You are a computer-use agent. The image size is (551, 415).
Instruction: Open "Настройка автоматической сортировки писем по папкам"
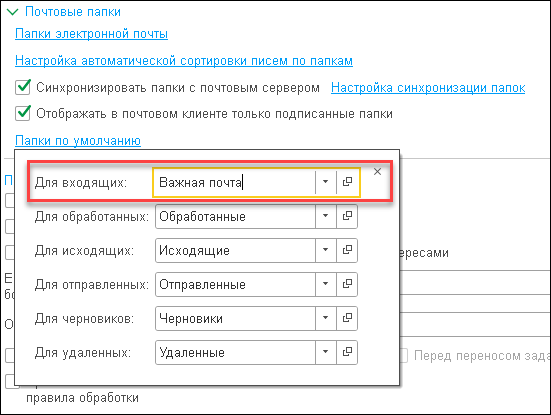coord(184,60)
